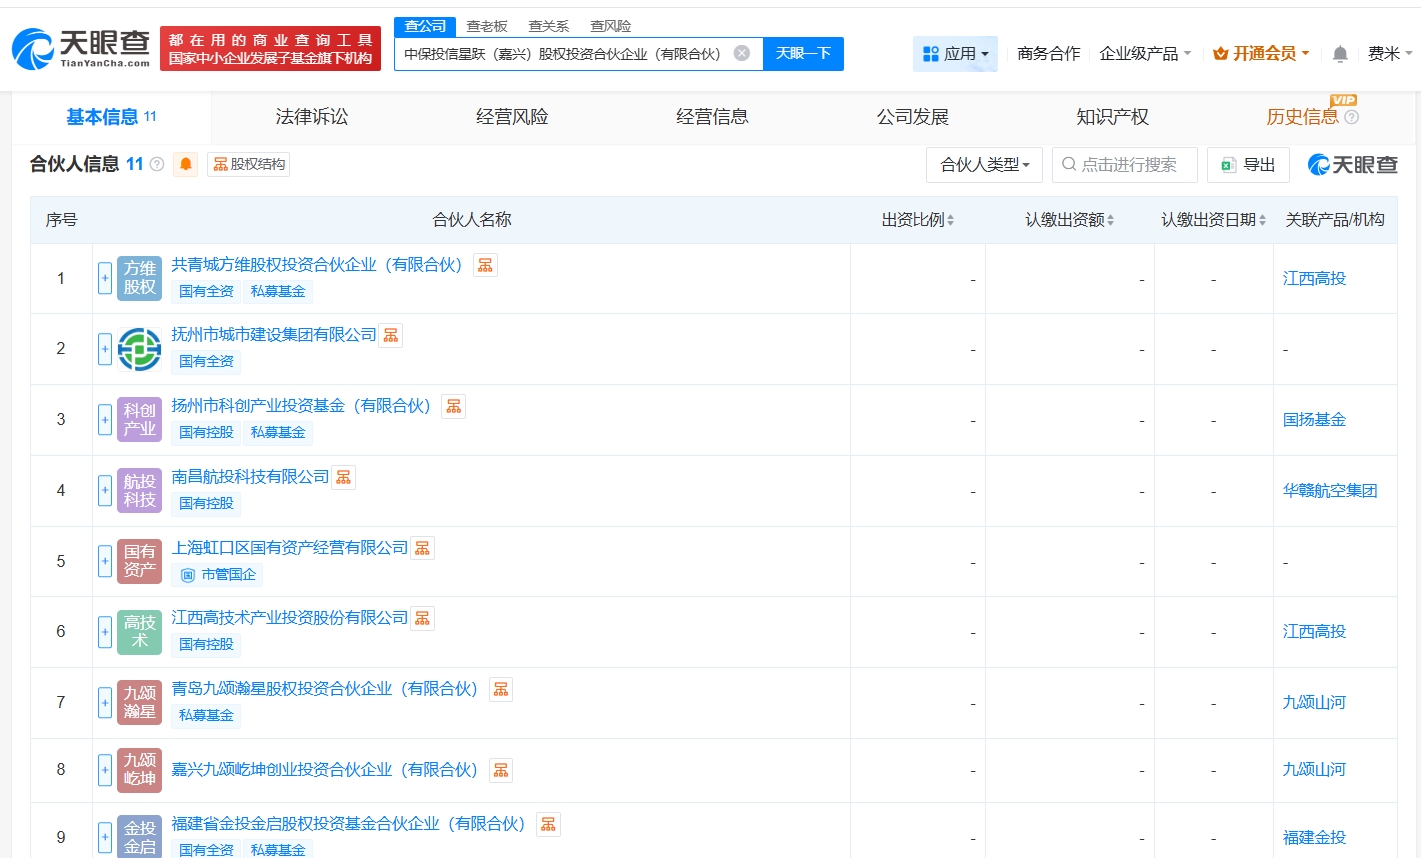Image resolution: width=1421 pixels, height=858 pixels.
Task: Click the 市管国企 tag under 上海虹口区国有资产
Action: coord(218,575)
